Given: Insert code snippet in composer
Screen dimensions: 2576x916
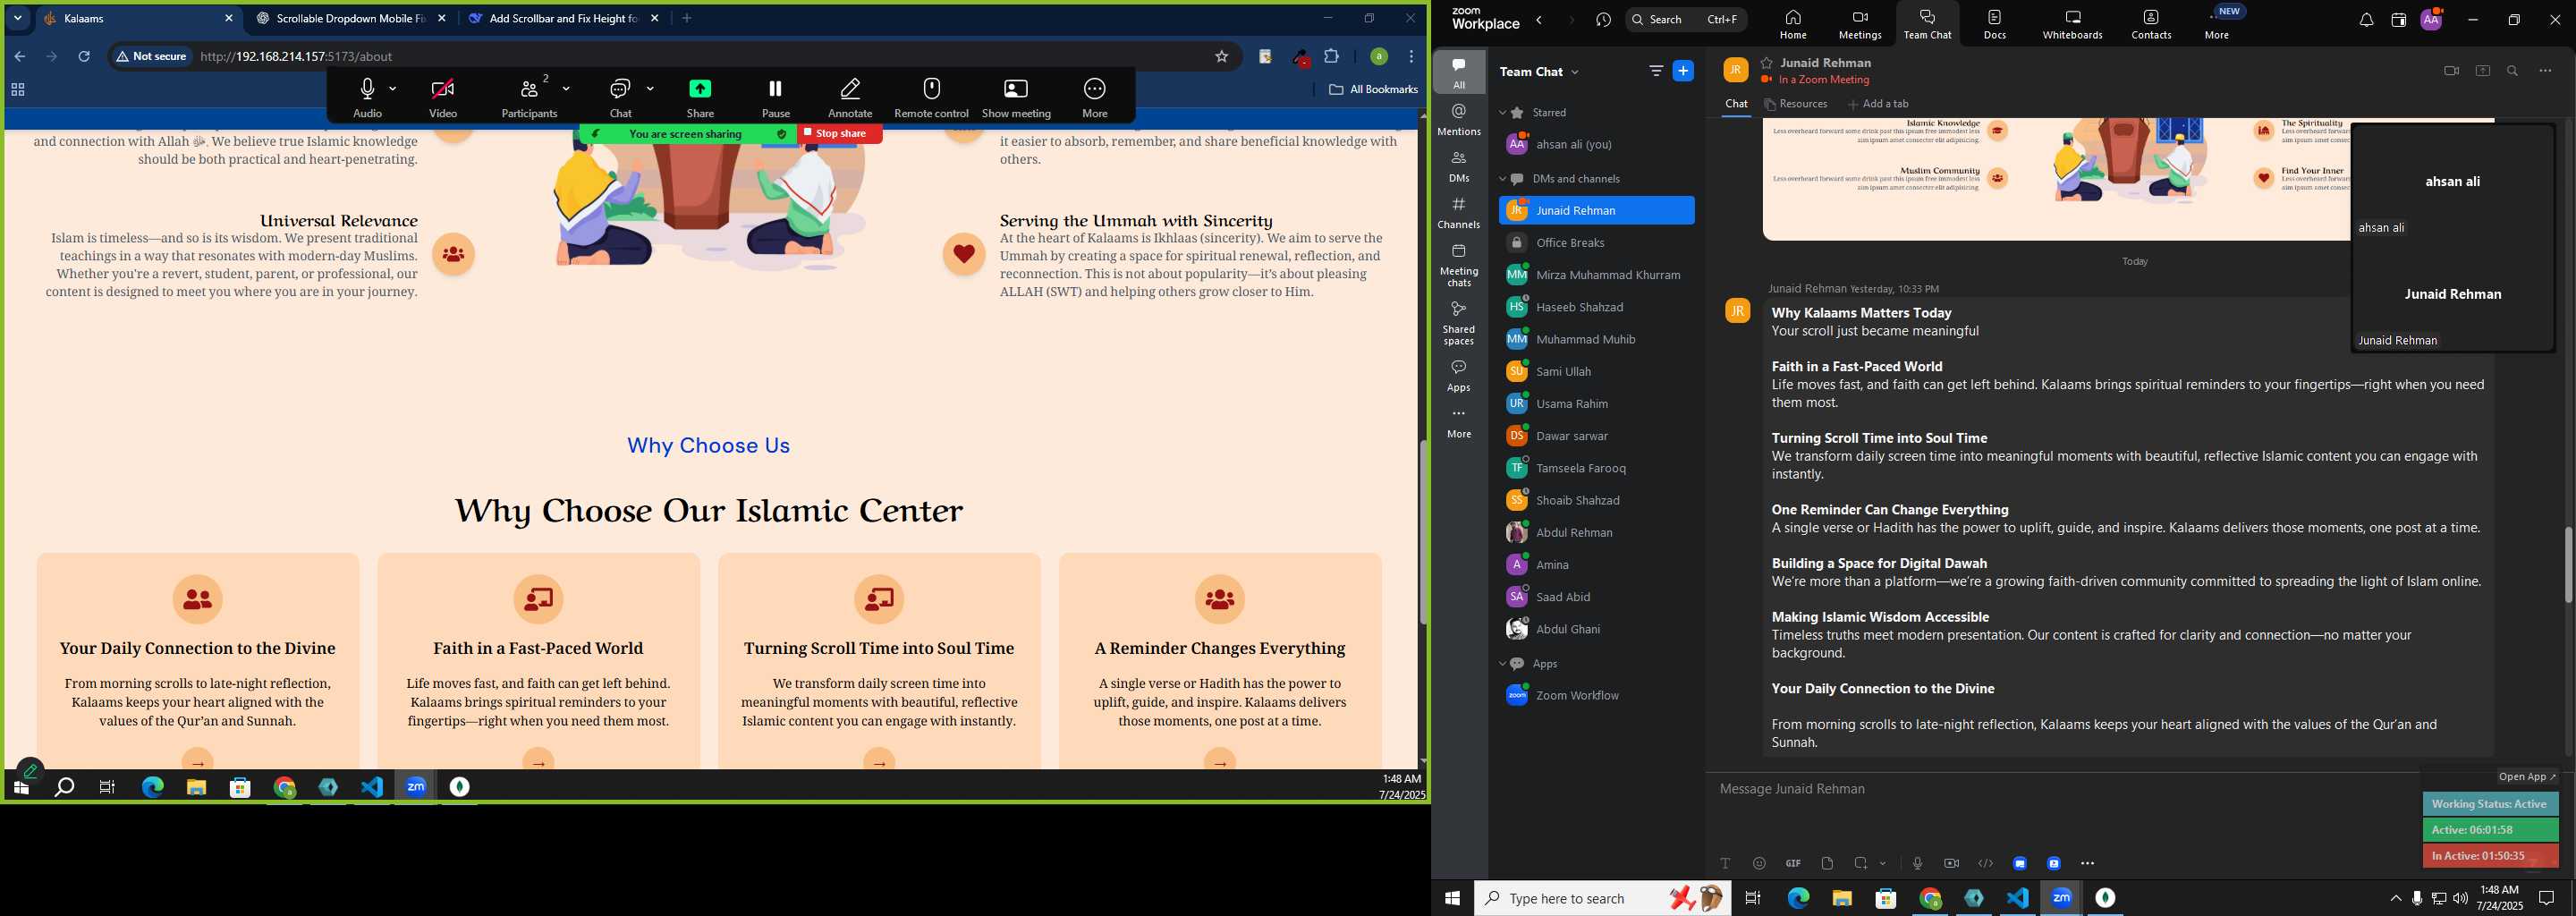Looking at the screenshot, I should (x=1985, y=863).
